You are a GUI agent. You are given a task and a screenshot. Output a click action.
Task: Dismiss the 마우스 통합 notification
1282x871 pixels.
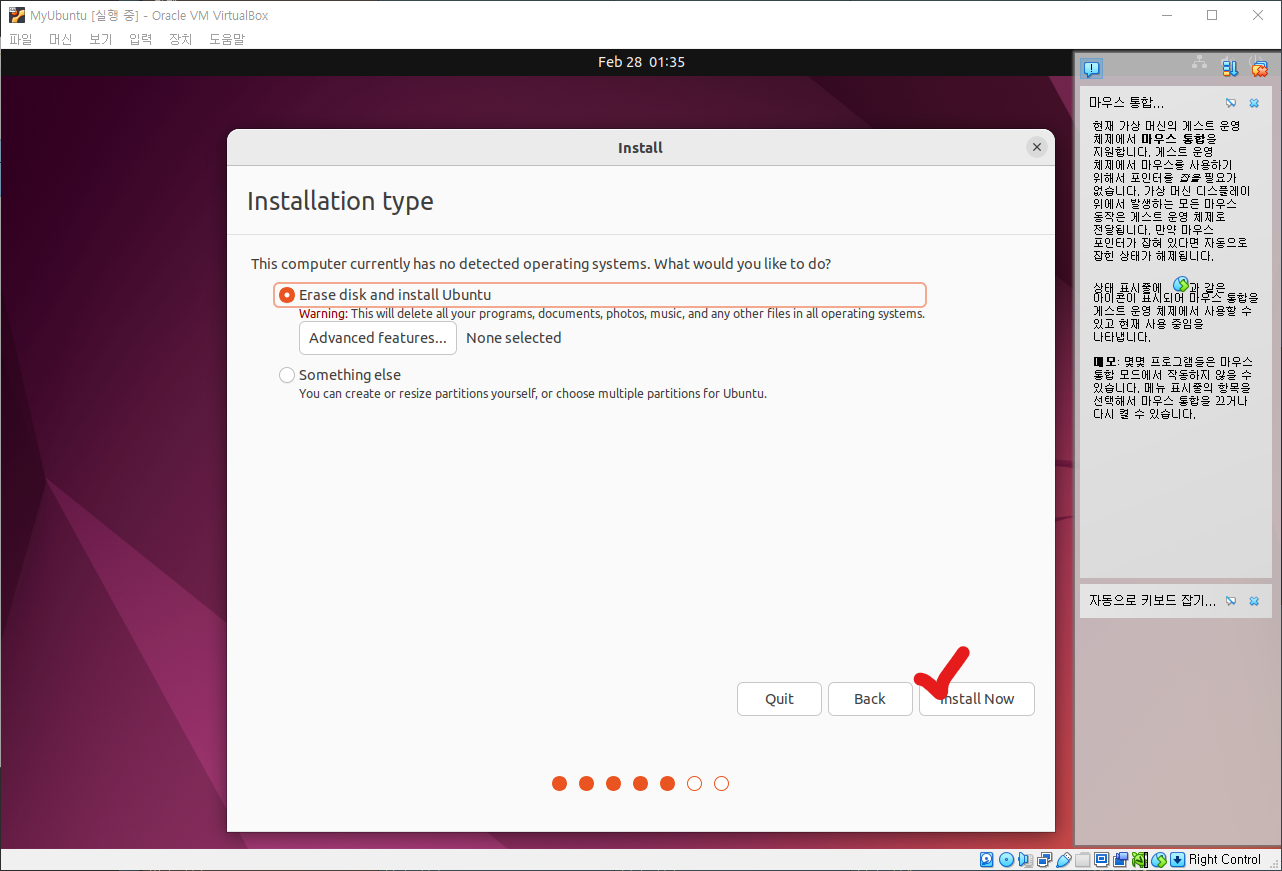(x=1254, y=103)
